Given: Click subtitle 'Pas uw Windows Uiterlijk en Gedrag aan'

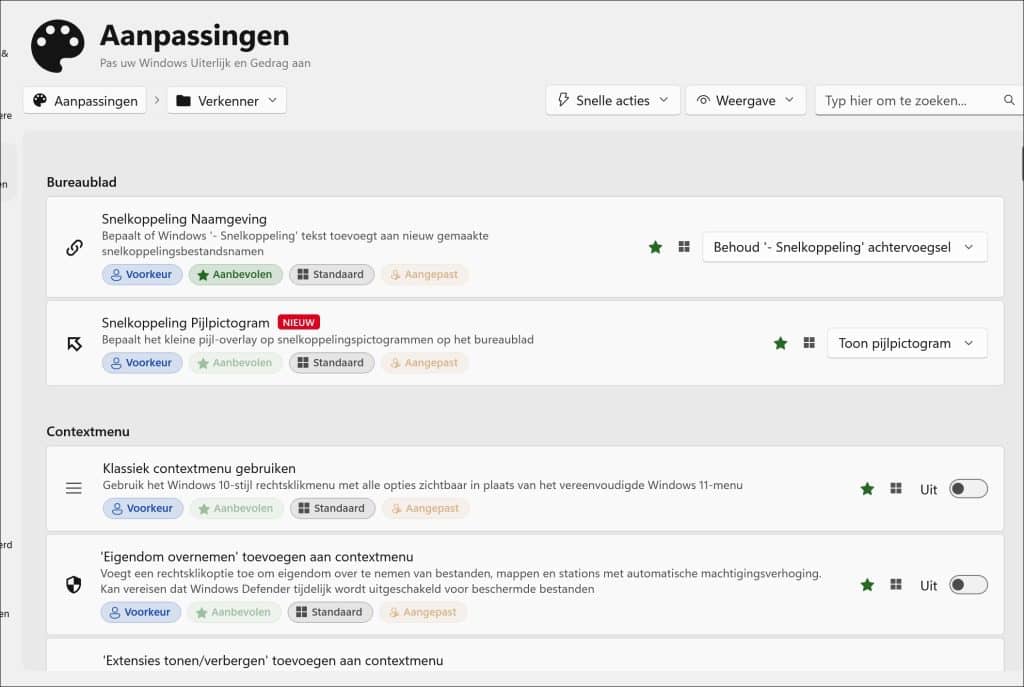Looking at the screenshot, I should point(205,63).
